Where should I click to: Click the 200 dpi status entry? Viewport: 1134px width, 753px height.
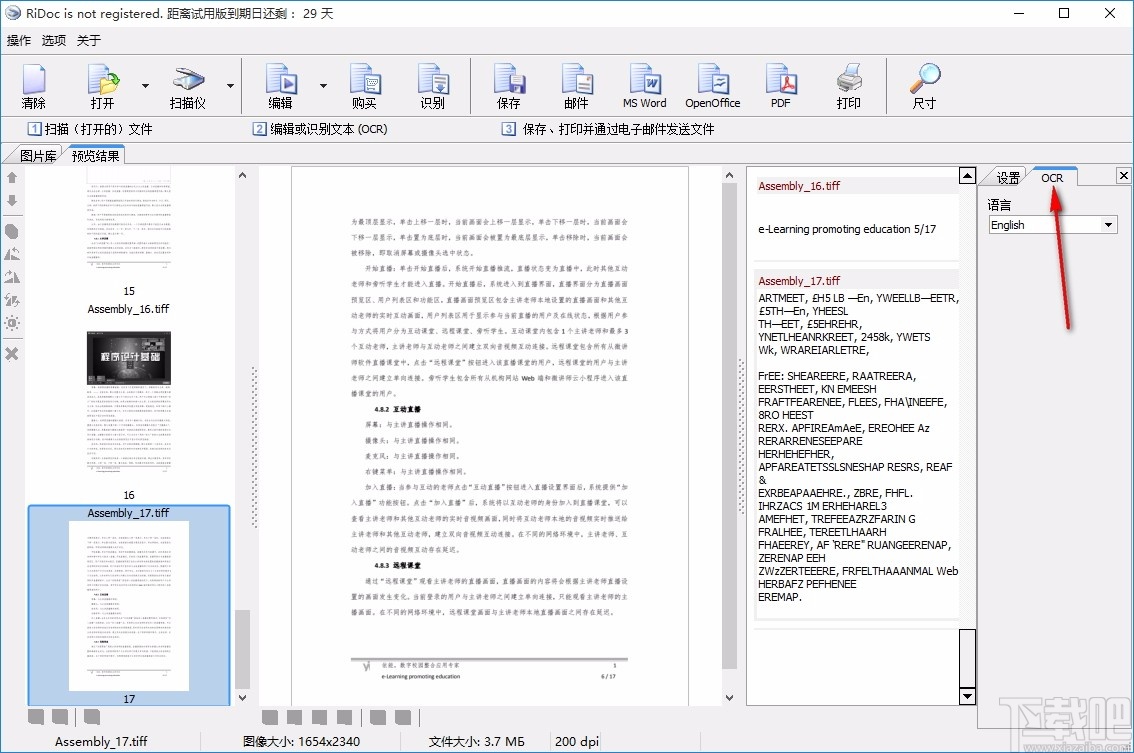(x=577, y=741)
